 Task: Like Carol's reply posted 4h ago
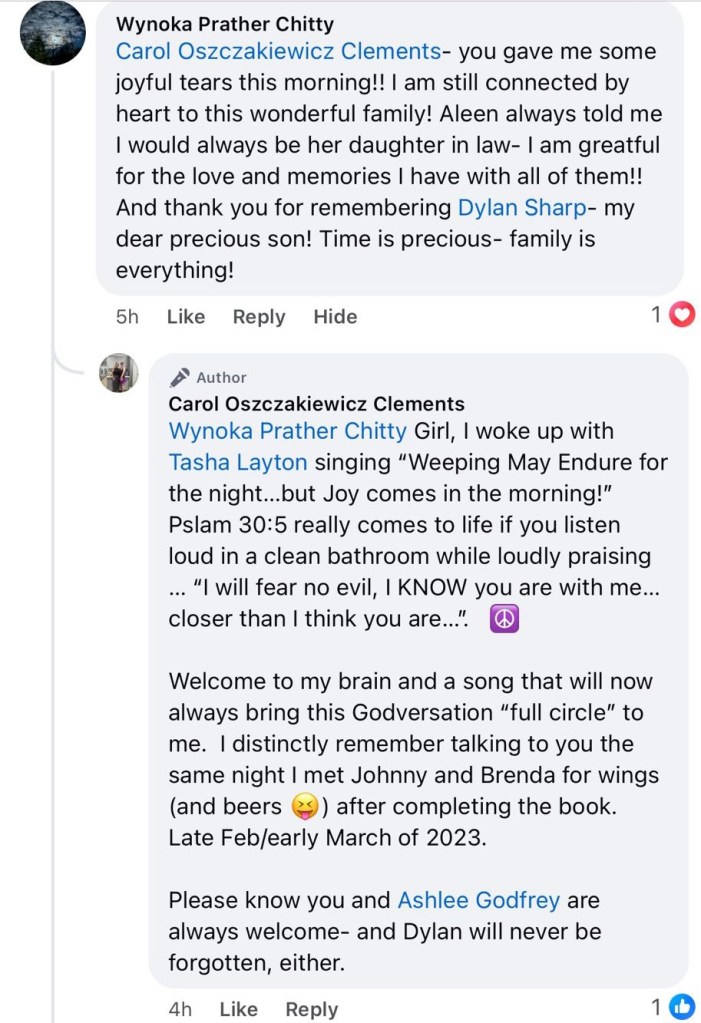coord(238,1009)
